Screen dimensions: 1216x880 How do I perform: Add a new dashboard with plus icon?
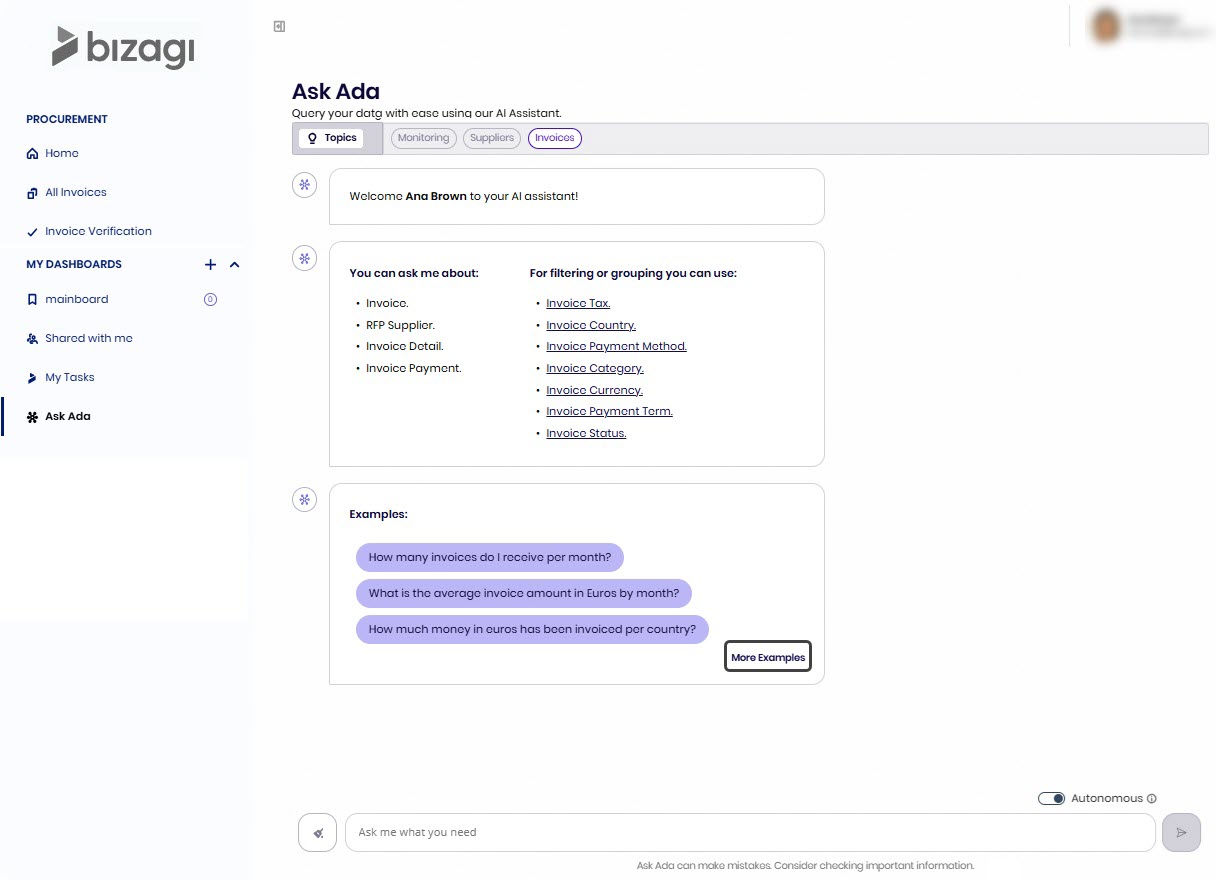210,265
